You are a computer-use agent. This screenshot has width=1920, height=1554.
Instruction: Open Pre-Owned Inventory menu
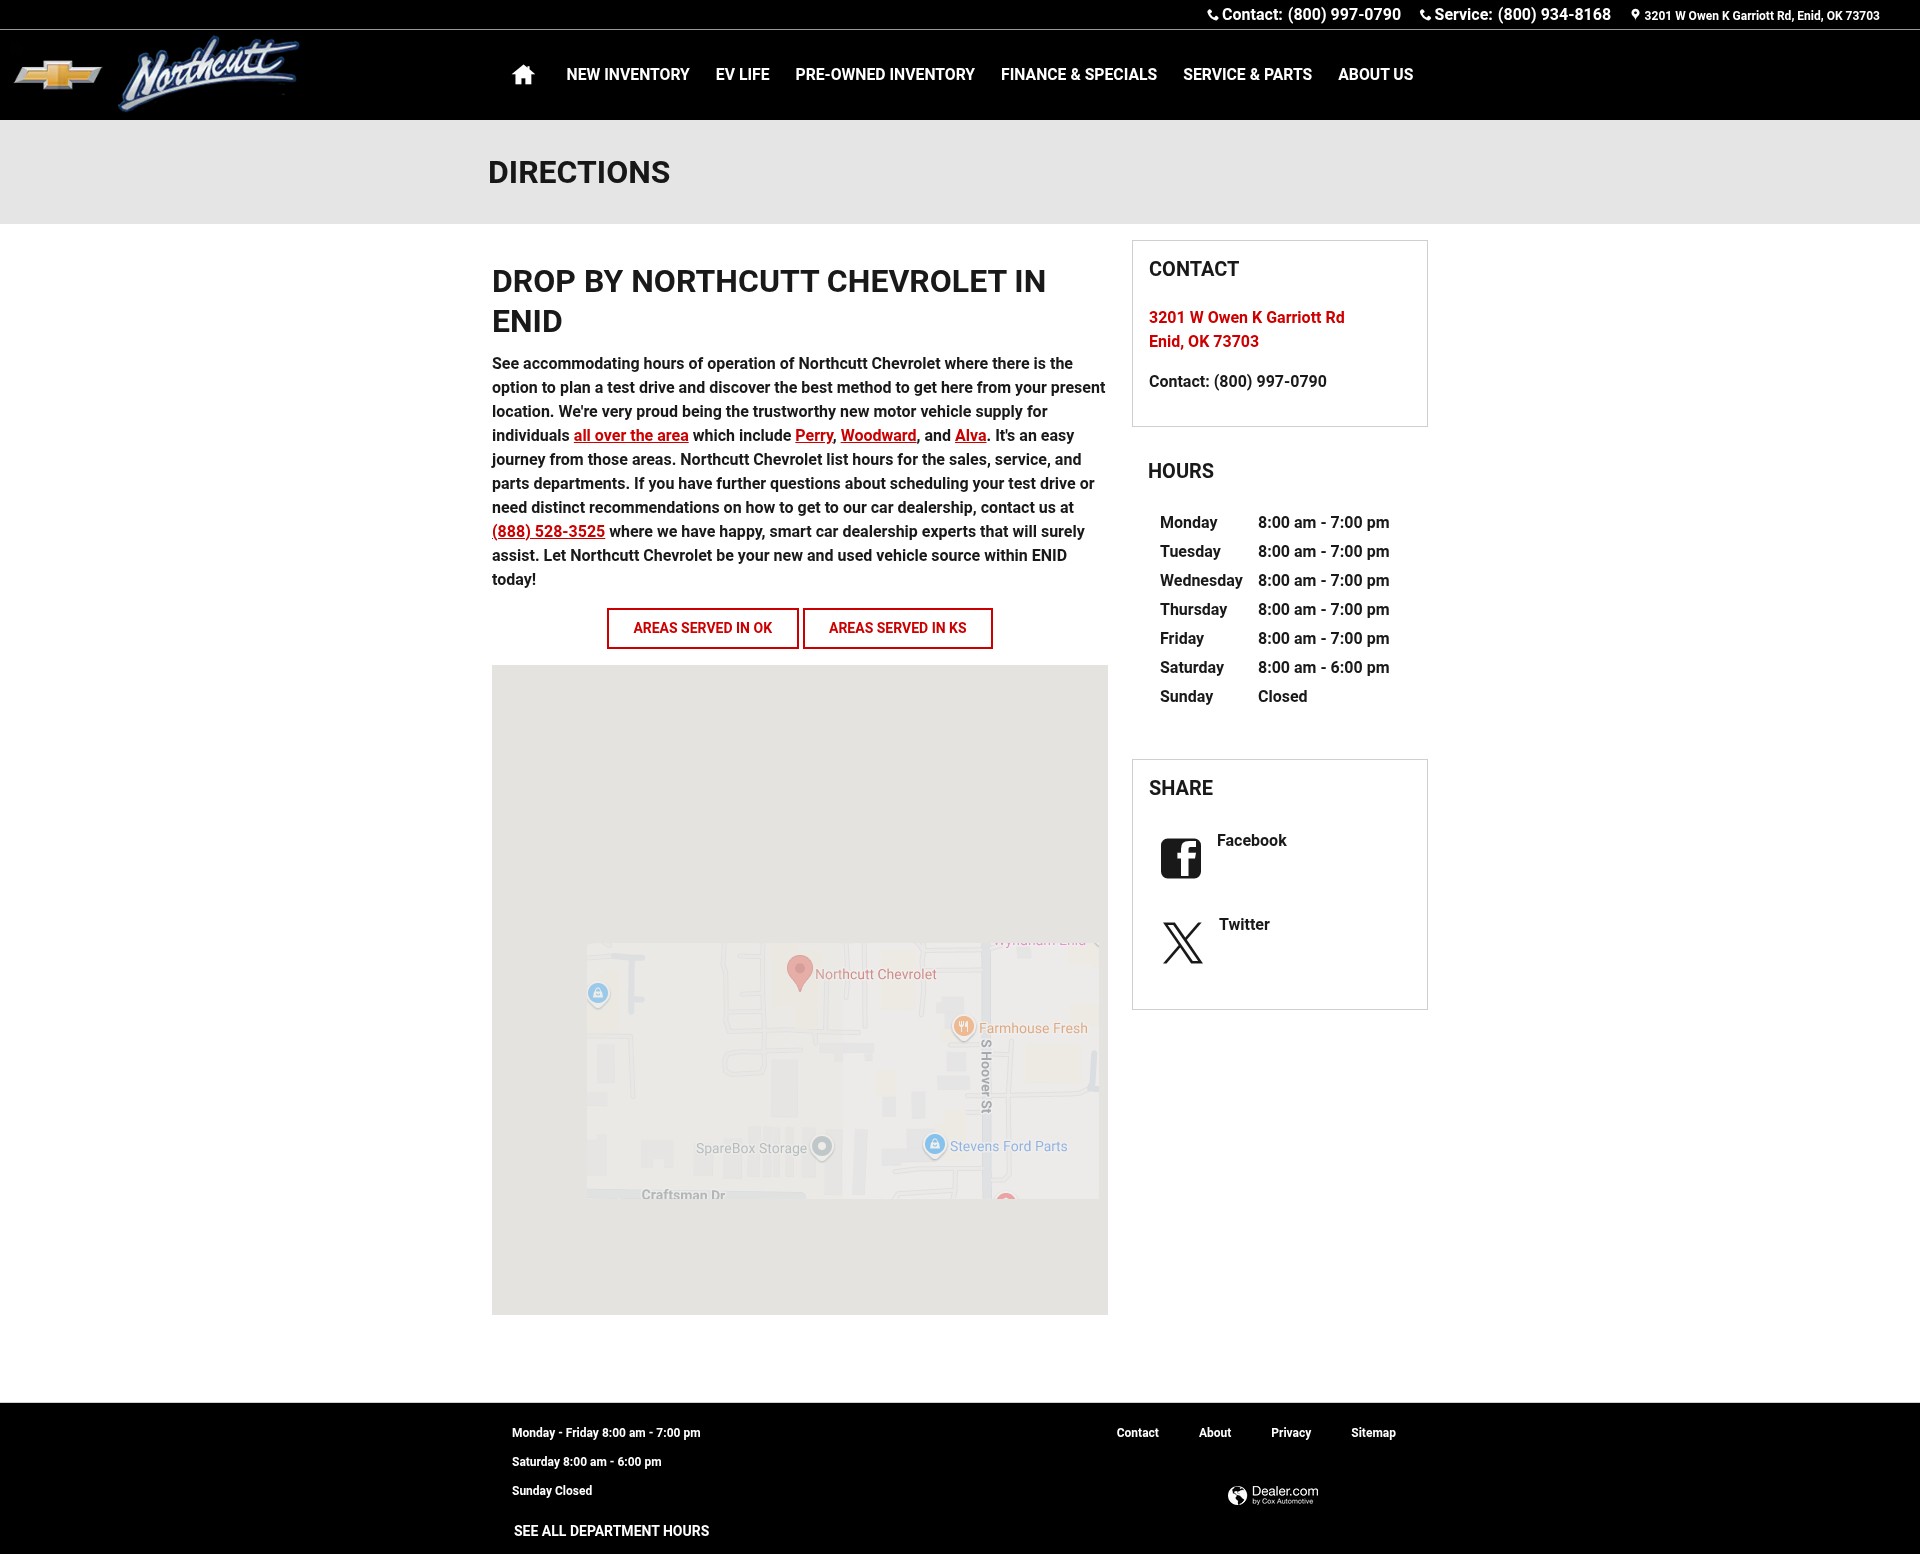(885, 75)
